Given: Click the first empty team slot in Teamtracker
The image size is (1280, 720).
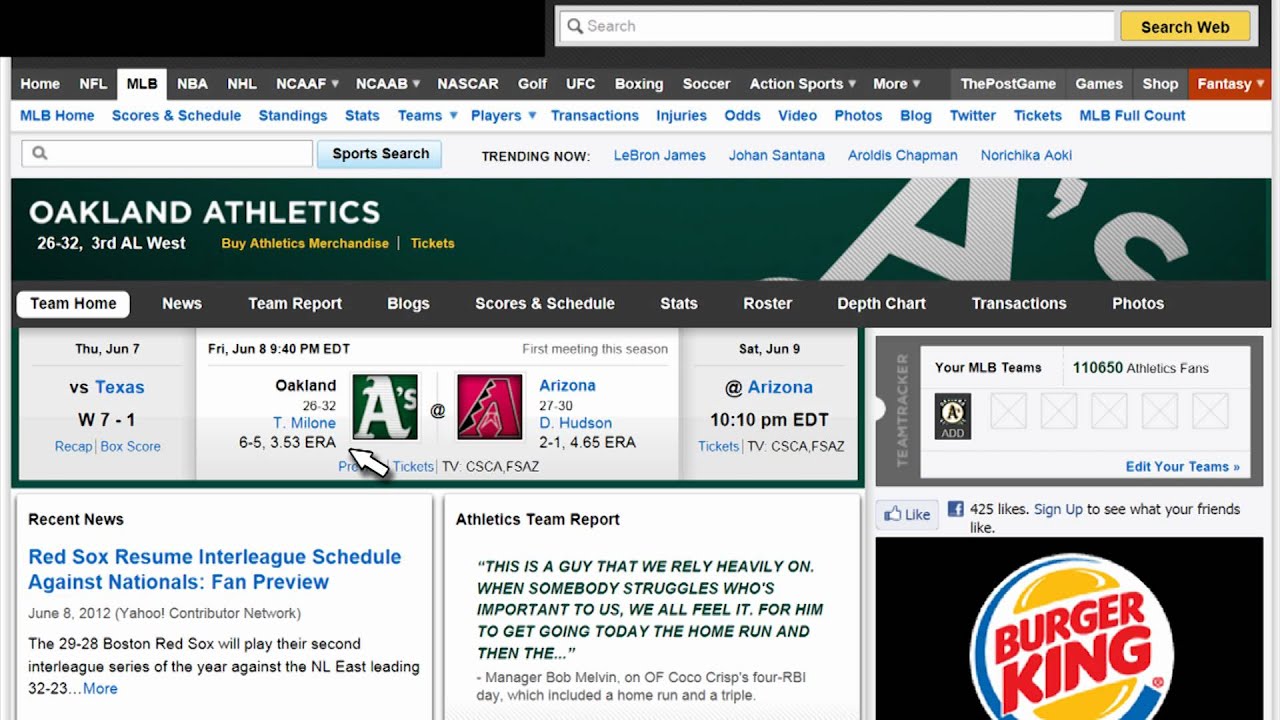Looking at the screenshot, I should point(1008,411).
